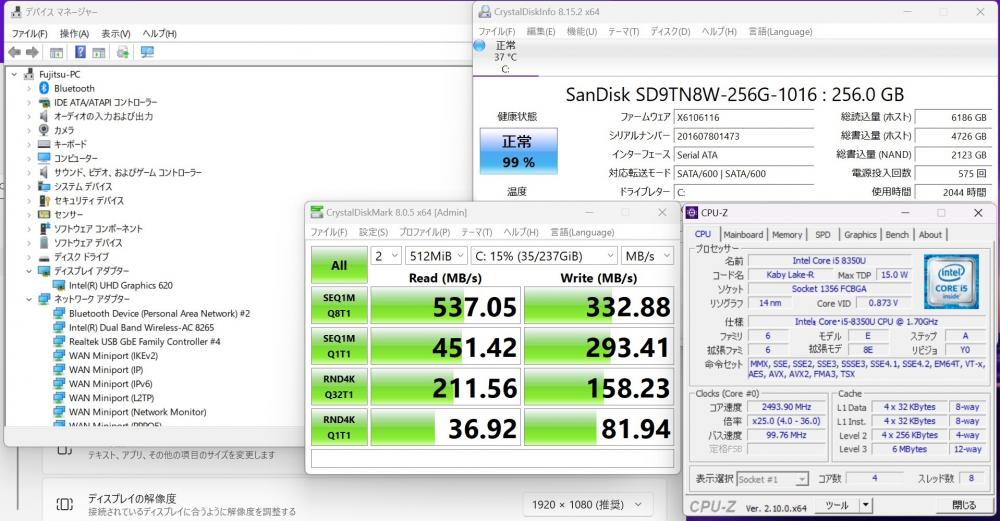
Task: Click the Device Manager title bar icon
Action: click(16, 11)
